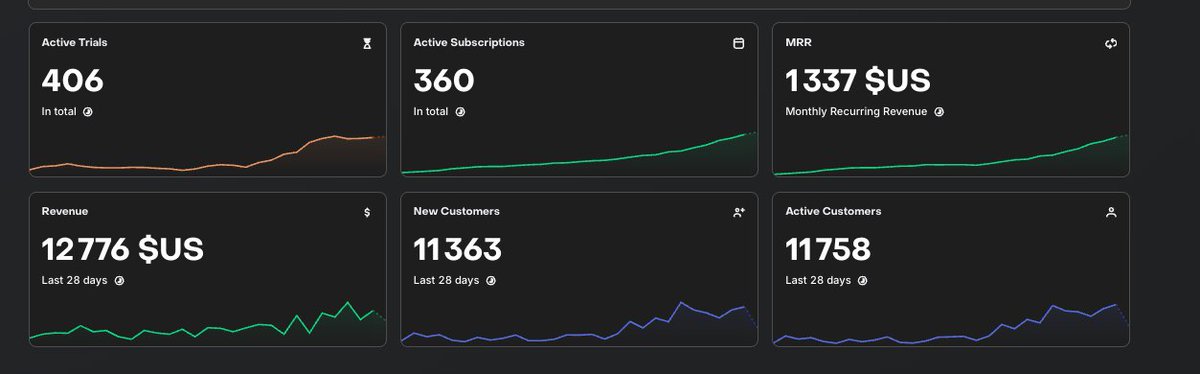Click the info icon beside Revenue 'Last 28 days'
This screenshot has width=1200, height=374.
point(119,281)
